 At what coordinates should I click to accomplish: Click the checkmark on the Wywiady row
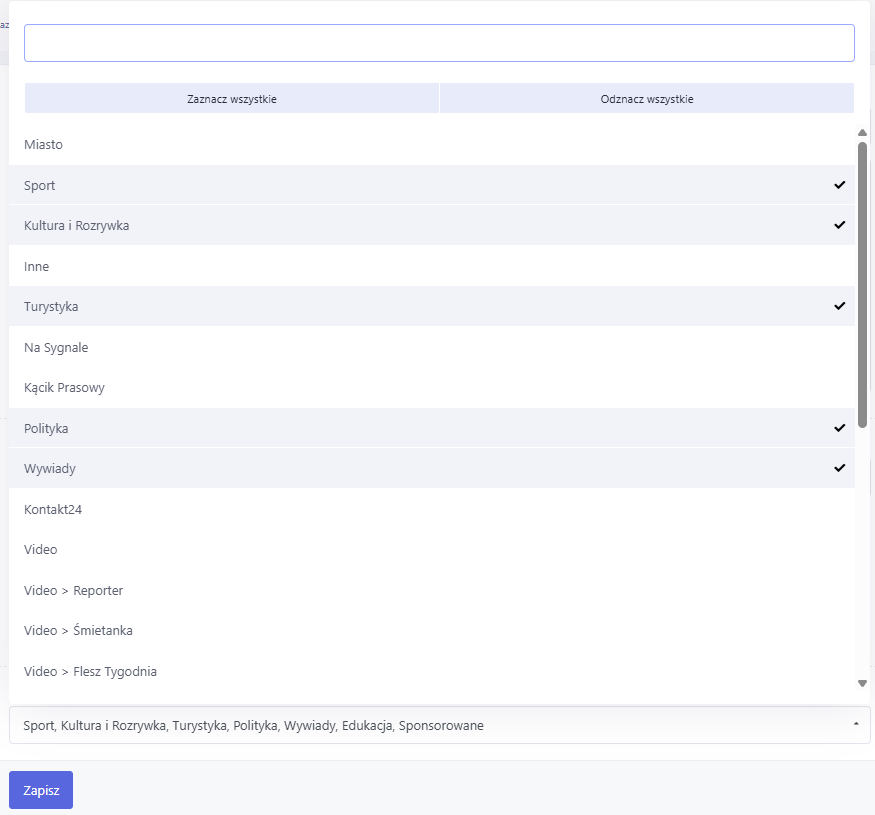pyautogui.click(x=839, y=468)
